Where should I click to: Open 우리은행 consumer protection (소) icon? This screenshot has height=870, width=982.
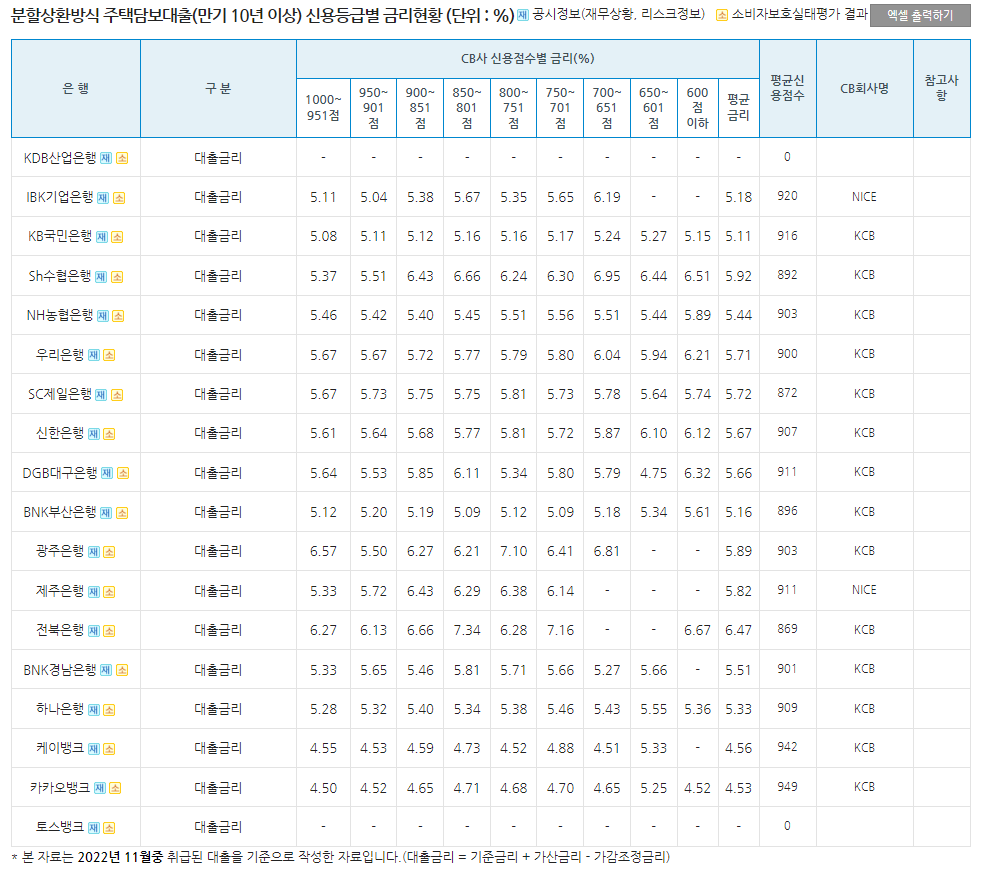[109, 355]
